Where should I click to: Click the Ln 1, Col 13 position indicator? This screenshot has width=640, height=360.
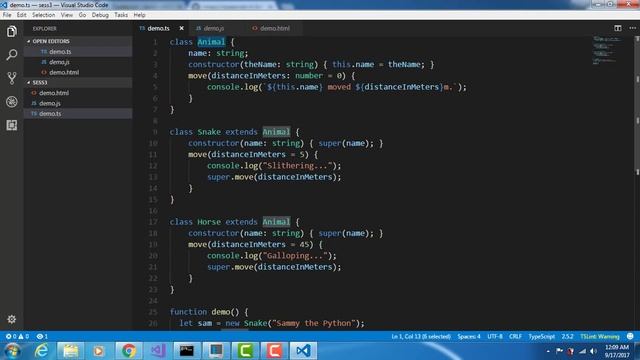pyautogui.click(x=421, y=336)
